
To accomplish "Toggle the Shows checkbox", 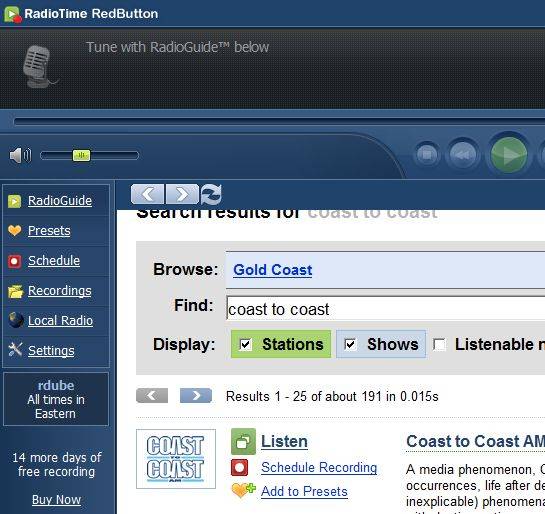I will tap(350, 344).
